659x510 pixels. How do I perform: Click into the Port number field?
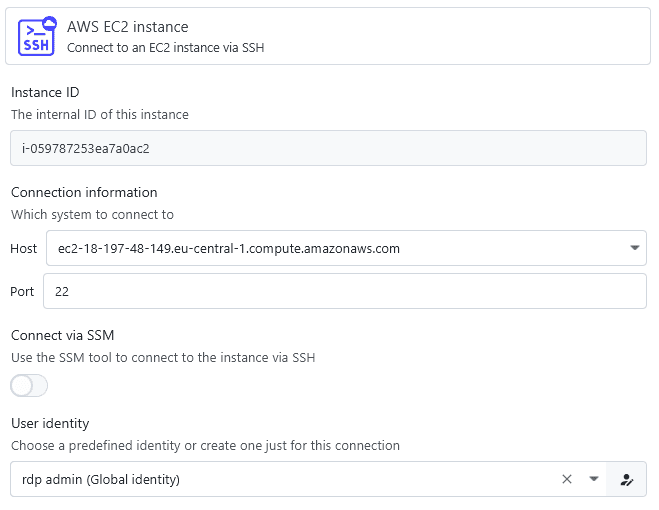pos(345,291)
